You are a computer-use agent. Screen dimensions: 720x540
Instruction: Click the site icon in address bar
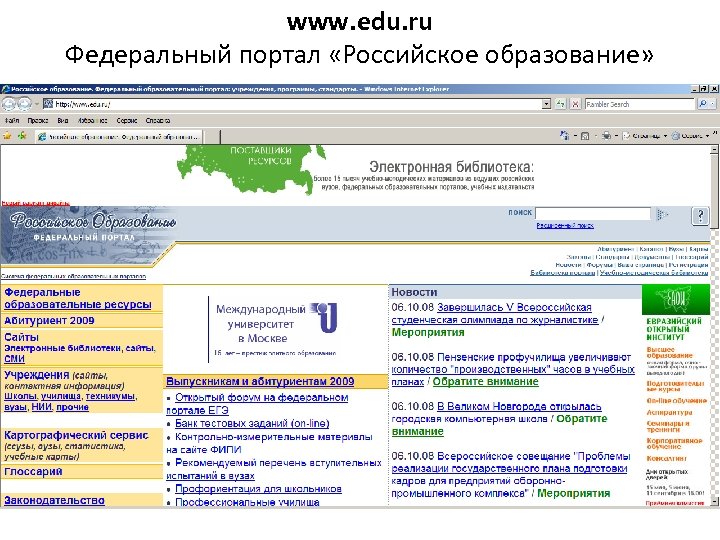[x=48, y=104]
